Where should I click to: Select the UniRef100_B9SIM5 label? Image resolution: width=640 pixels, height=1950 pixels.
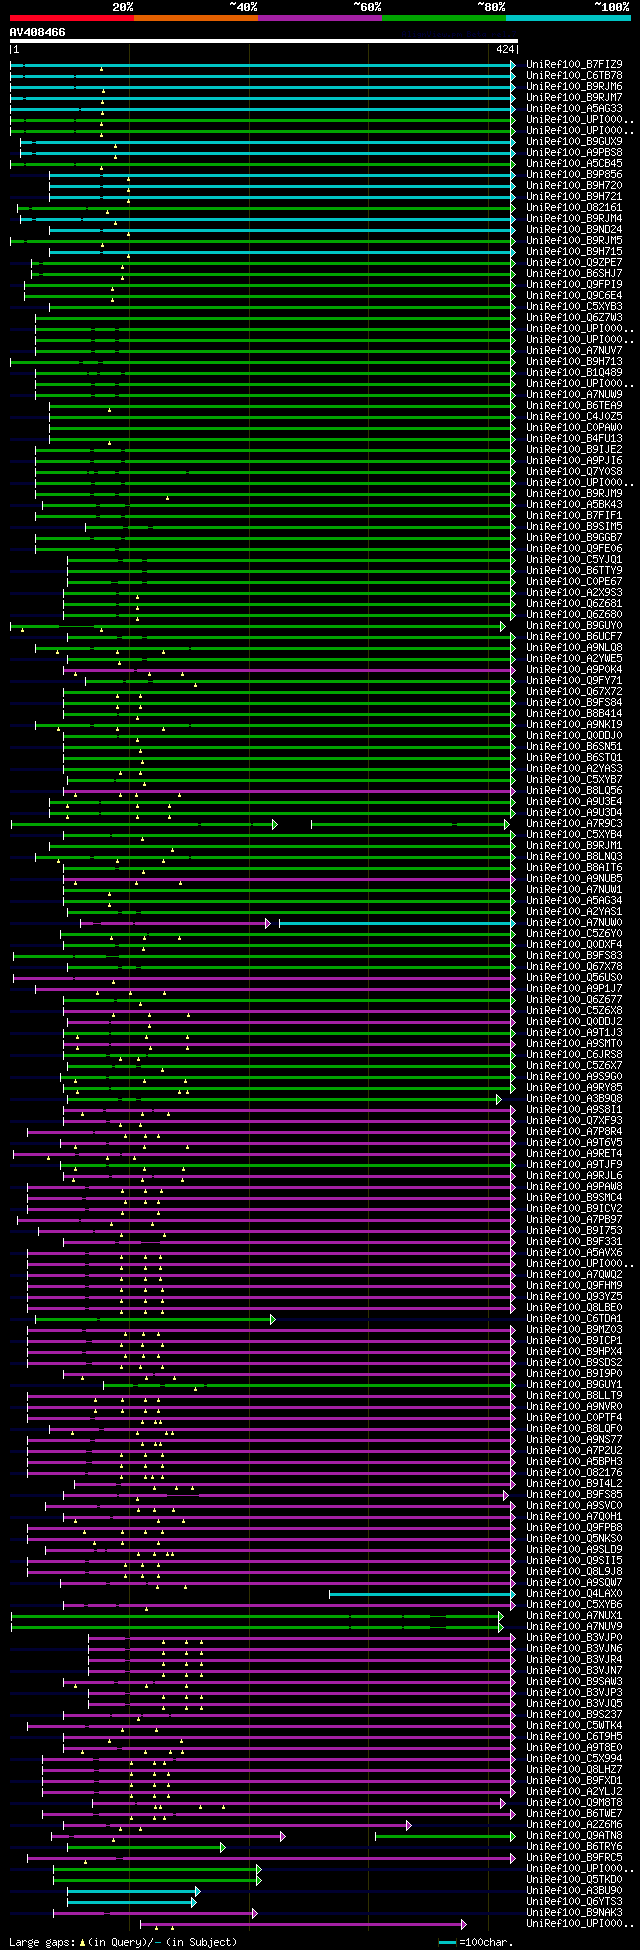(574, 527)
